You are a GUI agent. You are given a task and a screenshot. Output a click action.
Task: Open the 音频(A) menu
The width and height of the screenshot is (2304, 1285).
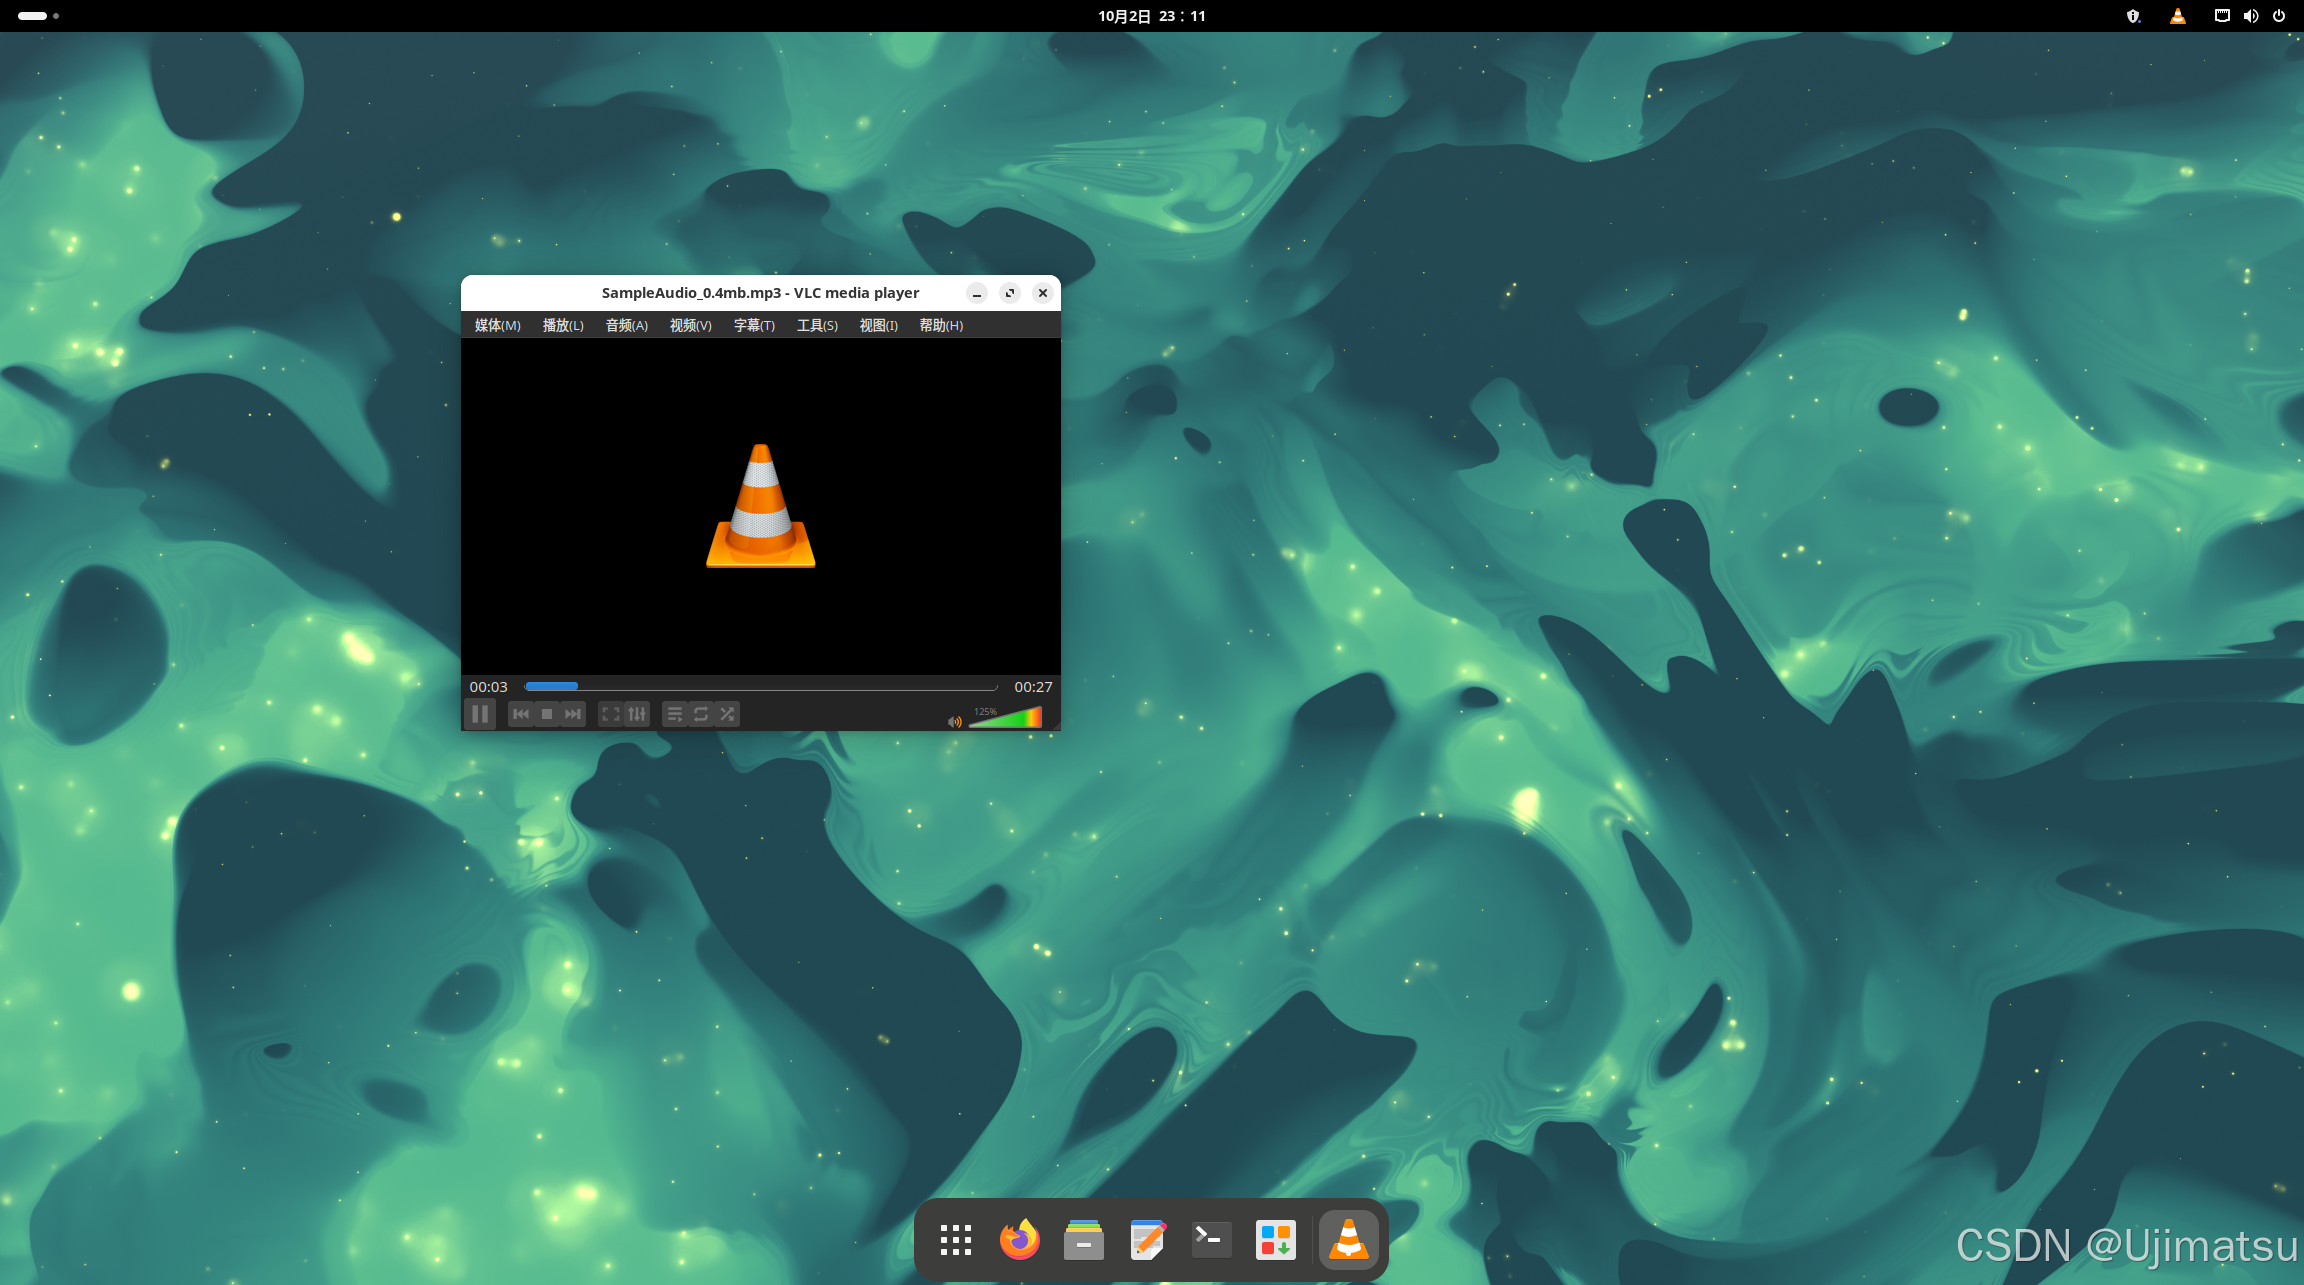point(626,325)
